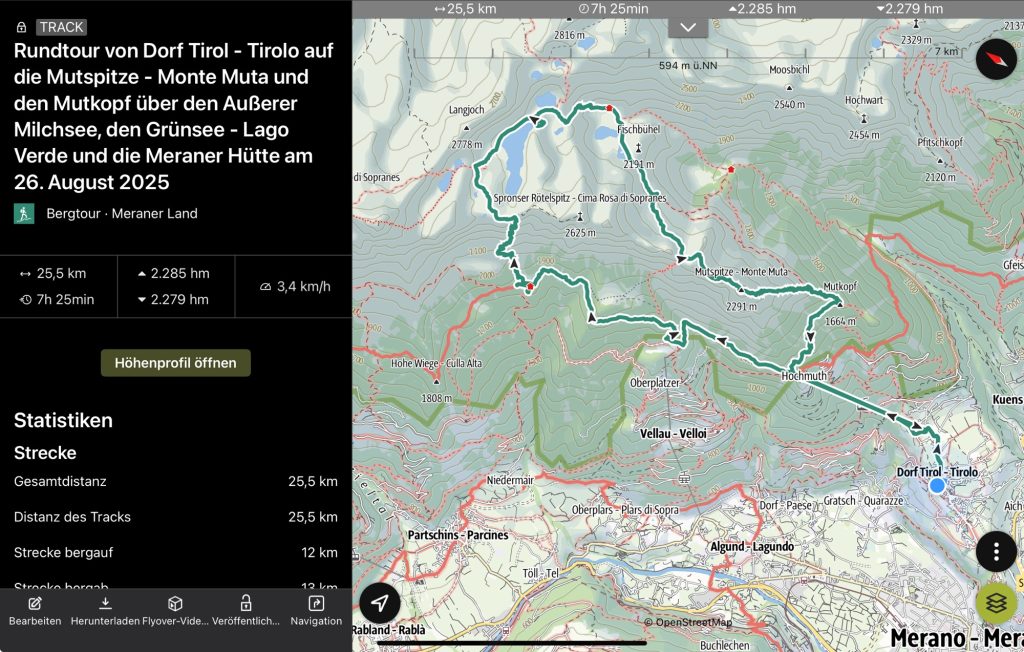Center map on current location arrow
1024x652 pixels.
click(380, 603)
